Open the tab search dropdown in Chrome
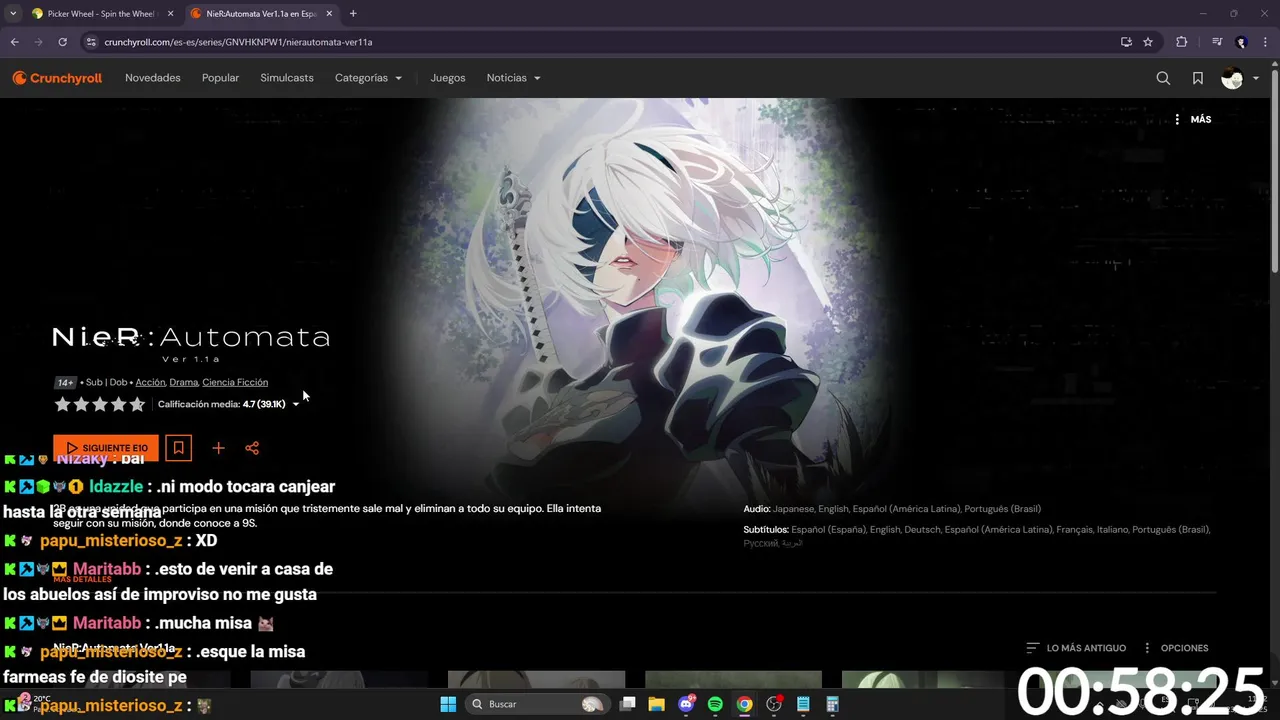The image size is (1280, 720). coord(13,14)
